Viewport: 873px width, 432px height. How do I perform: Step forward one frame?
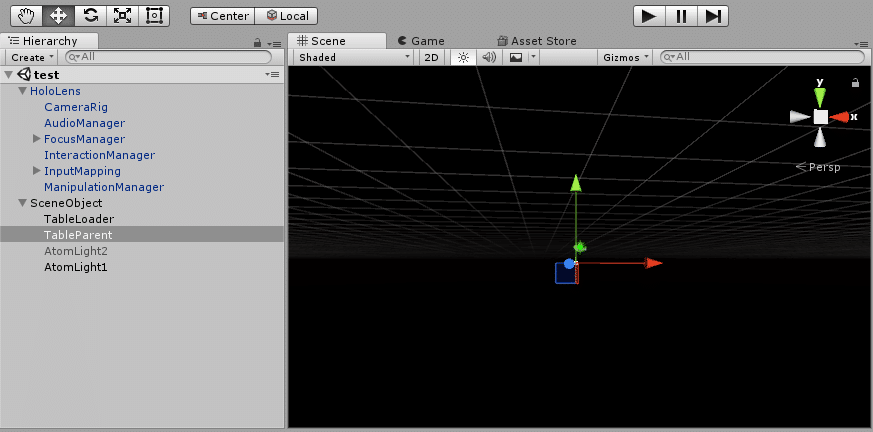coord(713,16)
